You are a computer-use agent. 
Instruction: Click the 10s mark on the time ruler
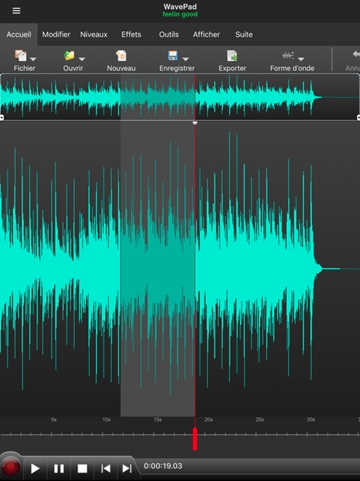[x=106, y=420]
